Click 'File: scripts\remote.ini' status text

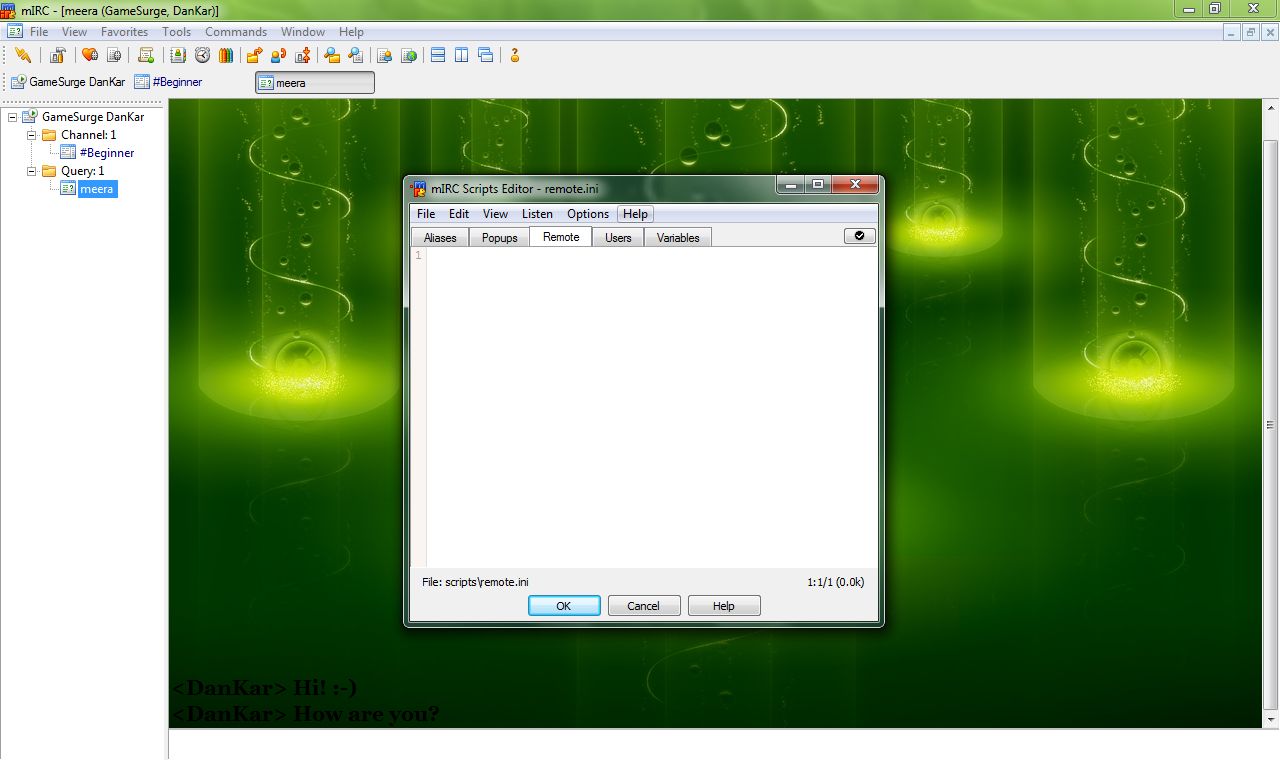pyautogui.click(x=475, y=581)
